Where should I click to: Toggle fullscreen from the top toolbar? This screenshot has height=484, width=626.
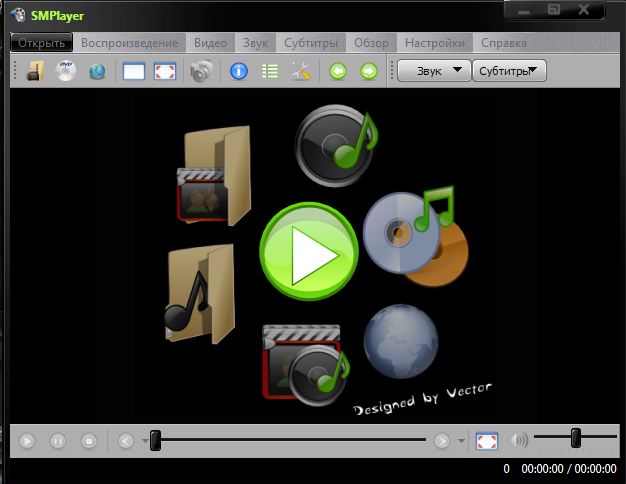[165, 71]
